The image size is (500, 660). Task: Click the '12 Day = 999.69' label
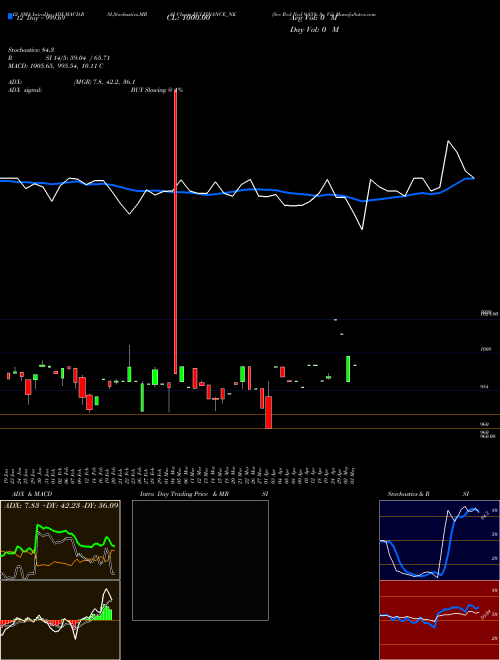39,19
